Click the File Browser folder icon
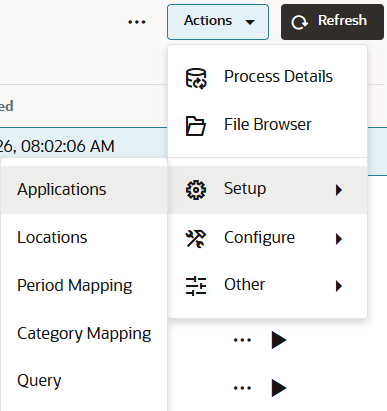 195,126
